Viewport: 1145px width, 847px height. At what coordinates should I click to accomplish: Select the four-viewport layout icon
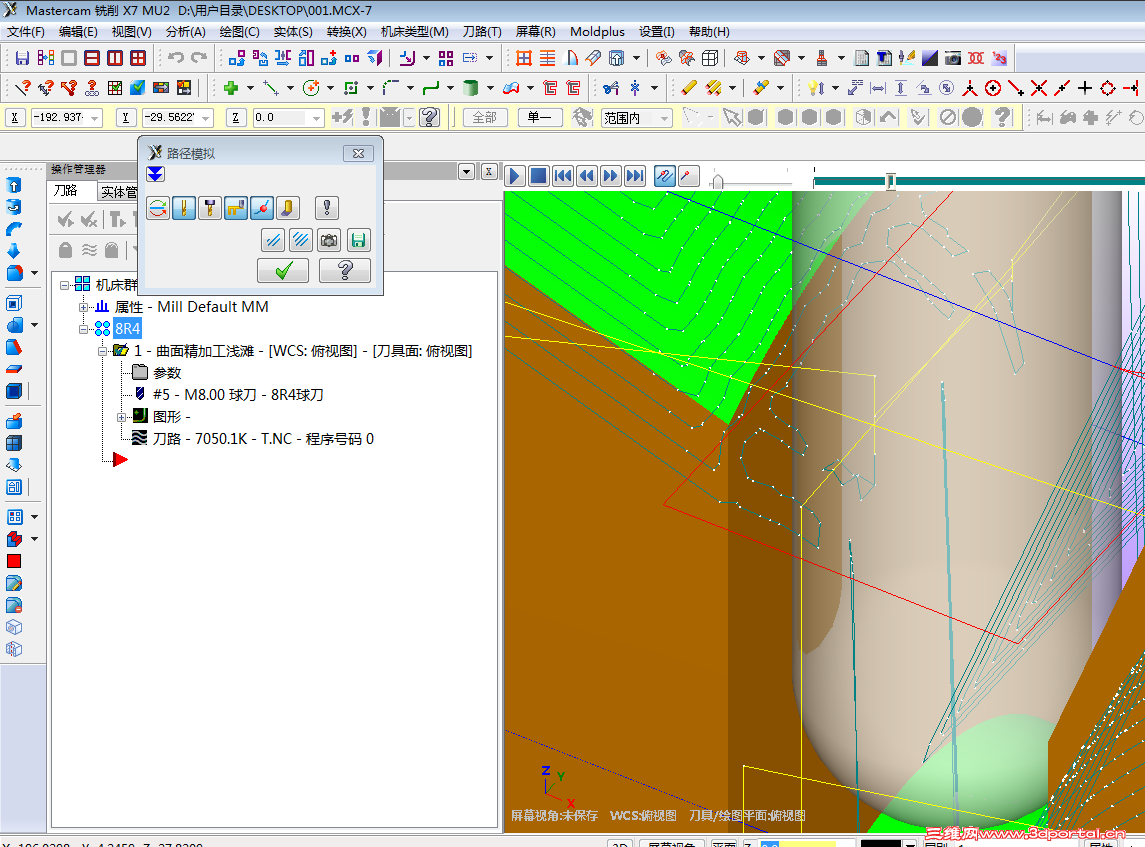[x=138, y=58]
